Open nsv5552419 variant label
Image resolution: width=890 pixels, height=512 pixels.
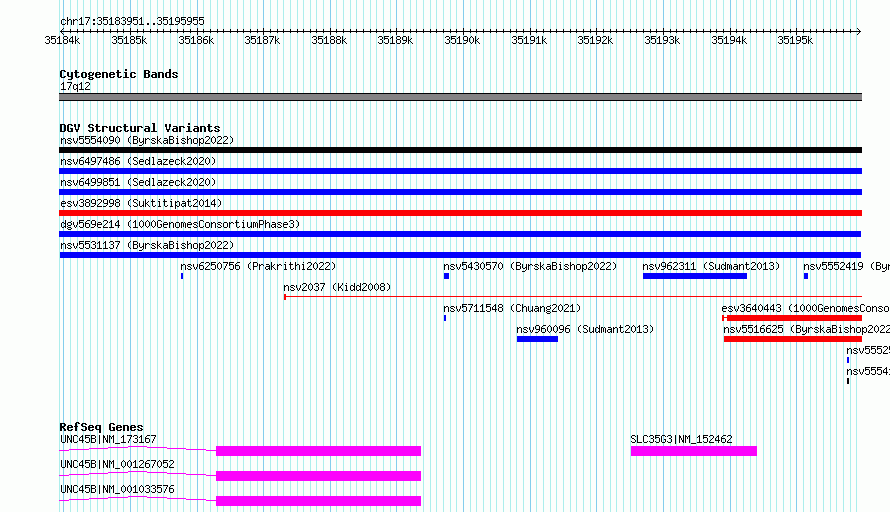846,266
